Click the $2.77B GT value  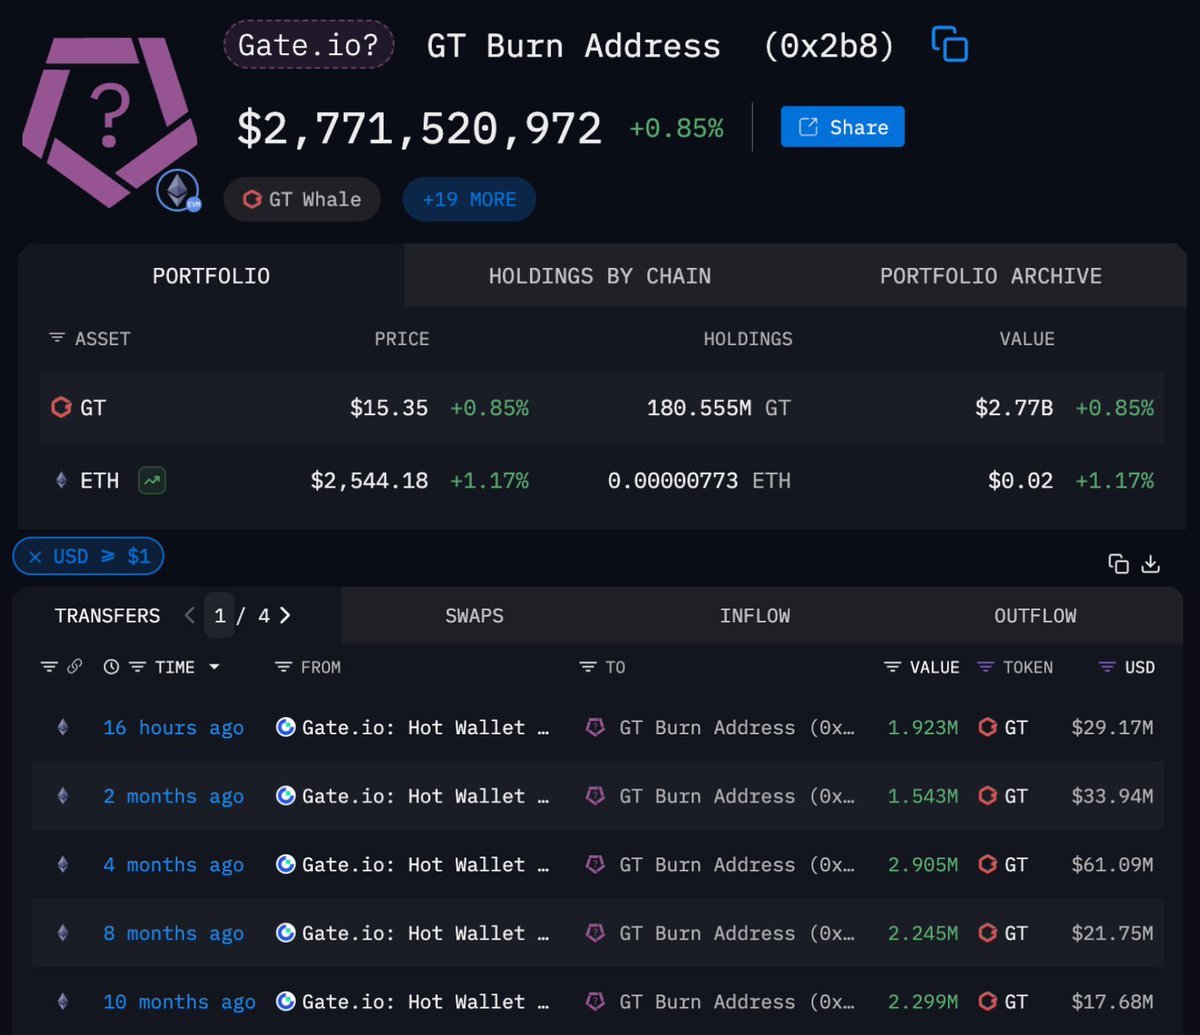point(1014,408)
